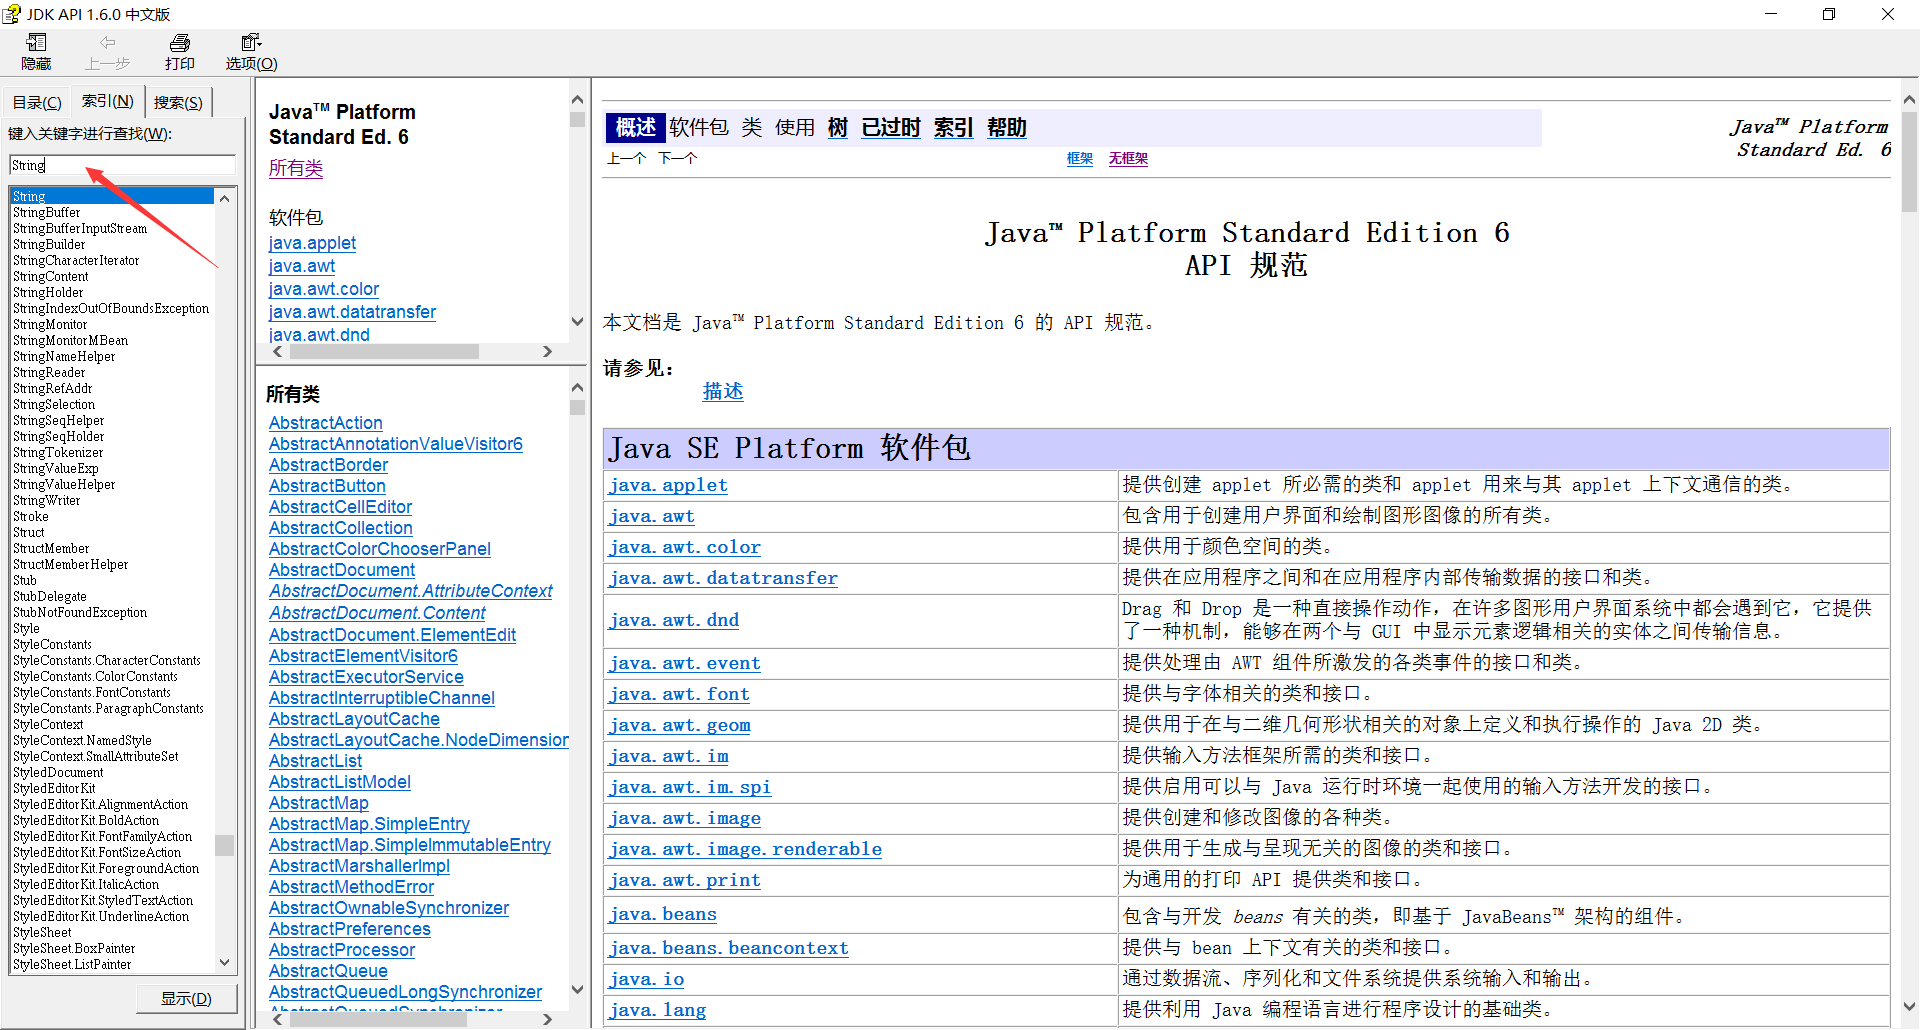Image resolution: width=1920 pixels, height=1030 pixels.
Task: Open java.awt.image.renderable link in package table
Action: tap(745, 849)
